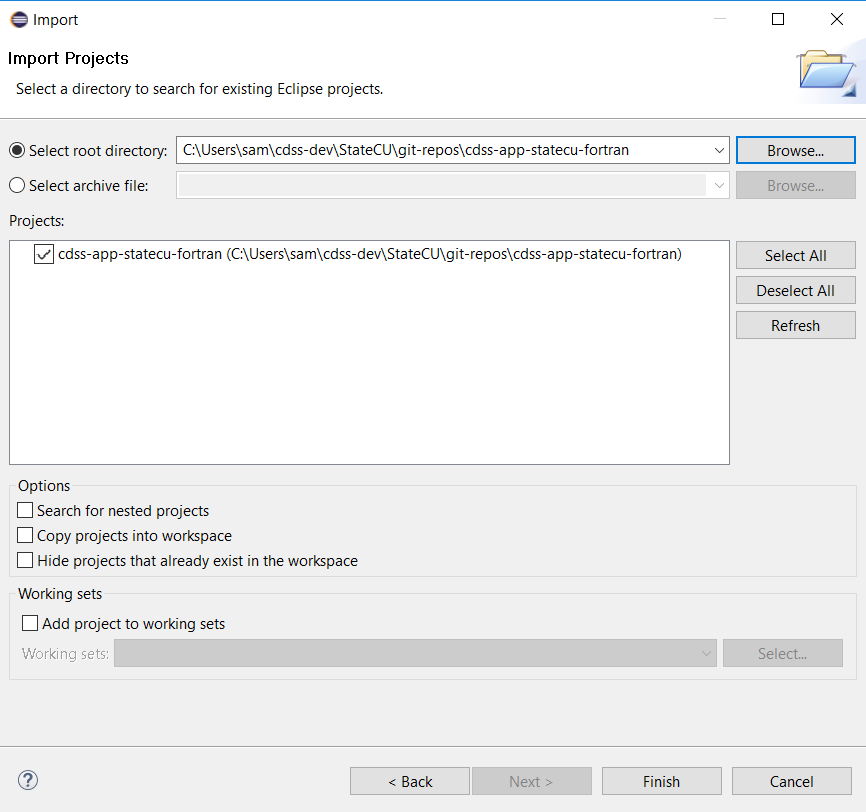
Task: Toggle Hide projects that already exist option
Action: (x=25, y=560)
